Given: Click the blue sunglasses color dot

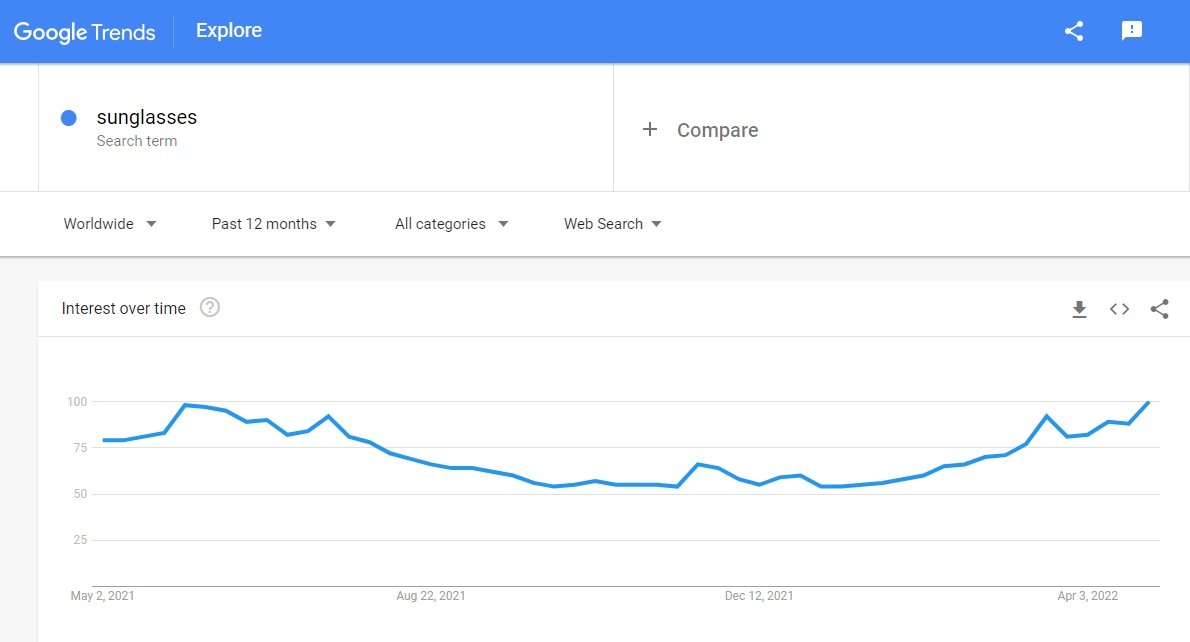Looking at the screenshot, I should (68, 118).
